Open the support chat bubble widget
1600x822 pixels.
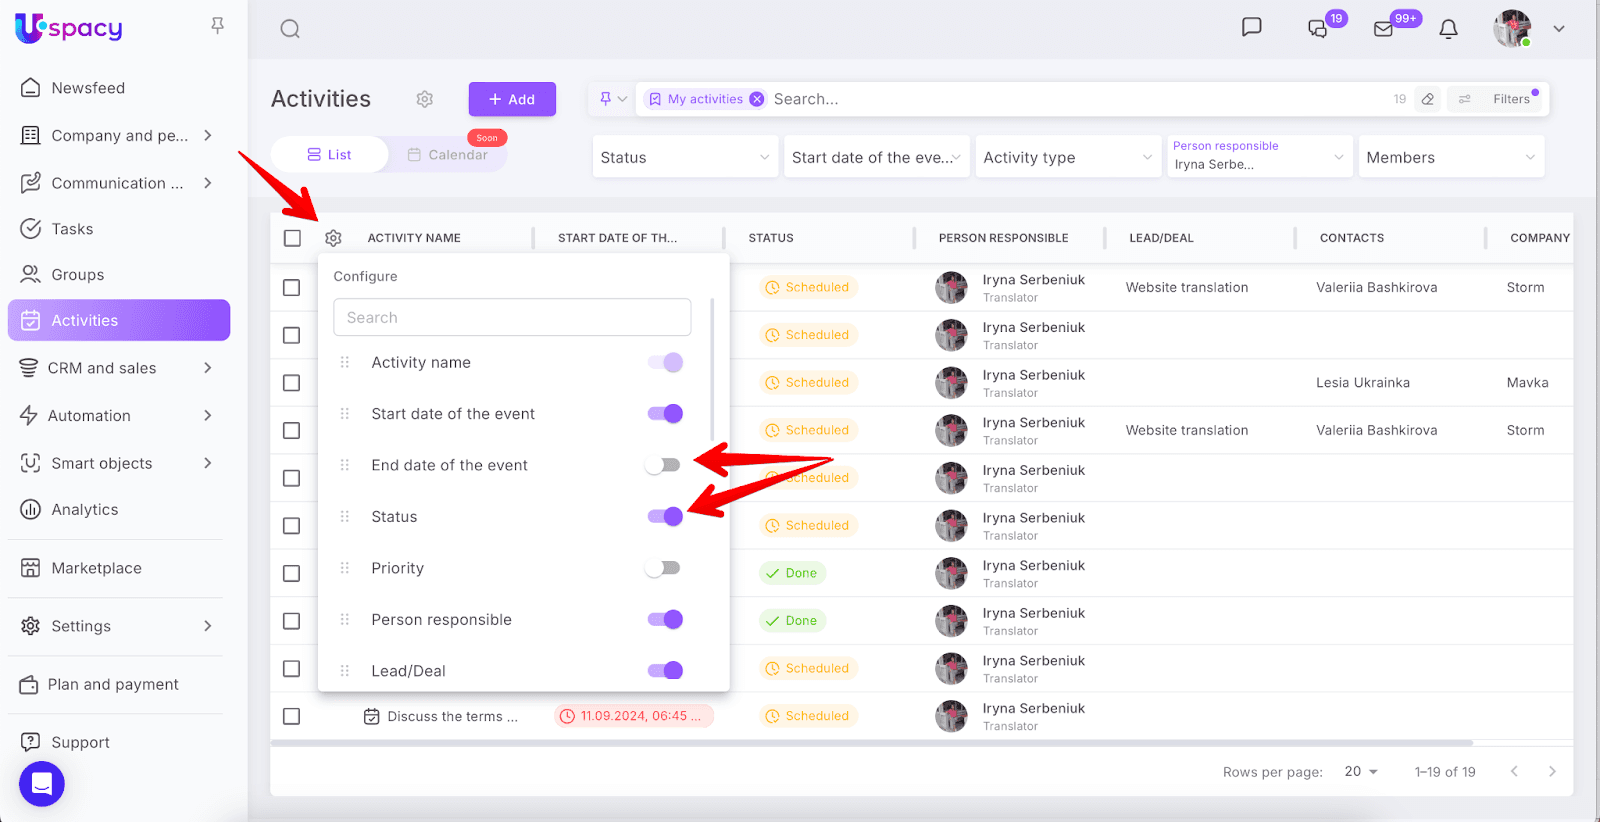42,784
